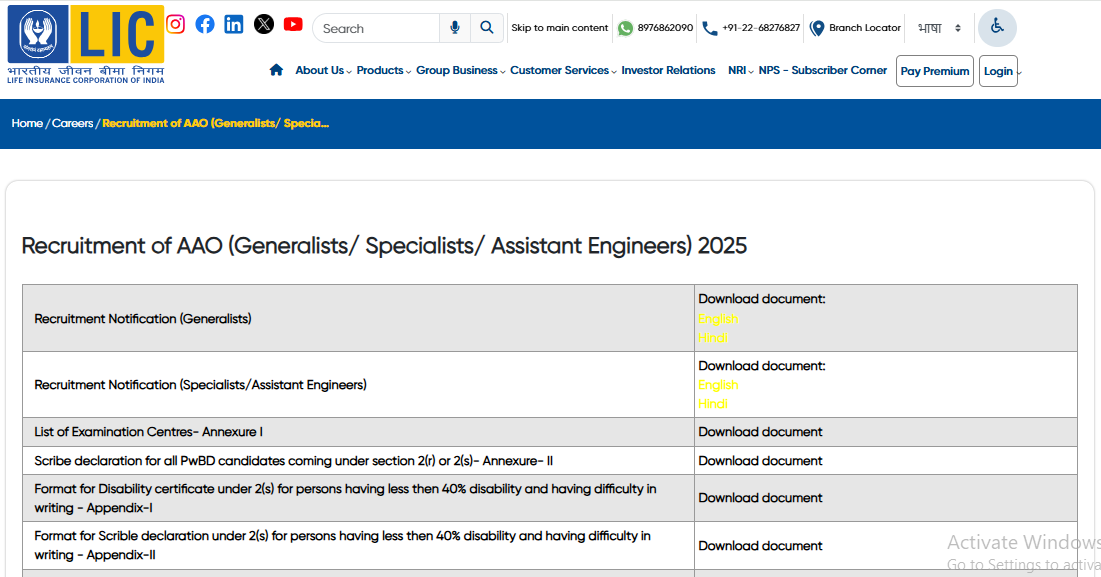Screen dimensions: 1101x577
Task: Open the LinkedIn social icon
Action: coord(234,24)
